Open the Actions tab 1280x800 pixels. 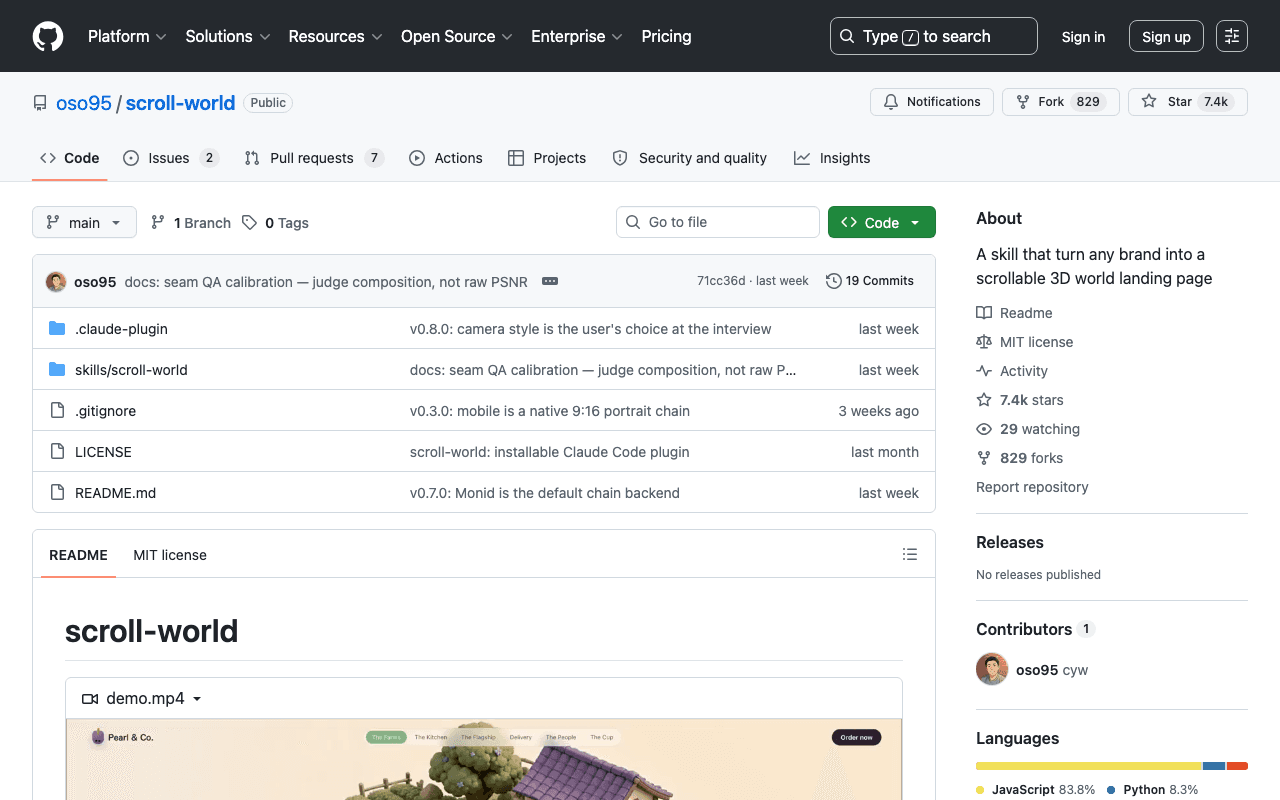point(446,158)
